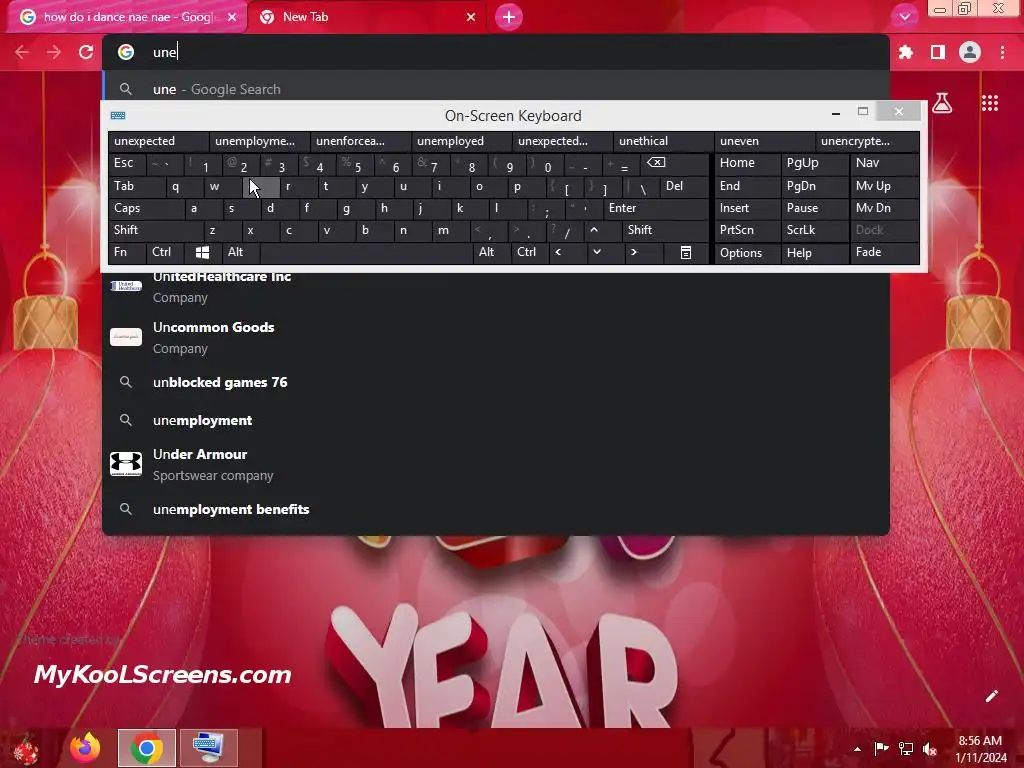Click the Start button ornament icon
1024x768 pixels.
[x=26, y=749]
